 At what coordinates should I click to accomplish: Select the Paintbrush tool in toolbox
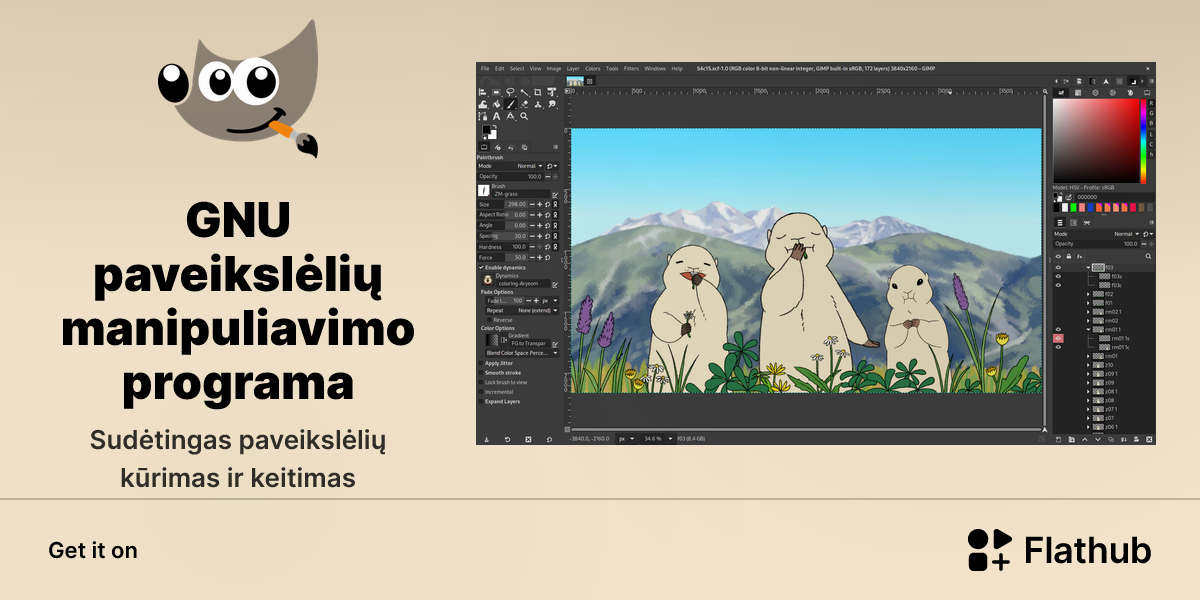point(510,104)
